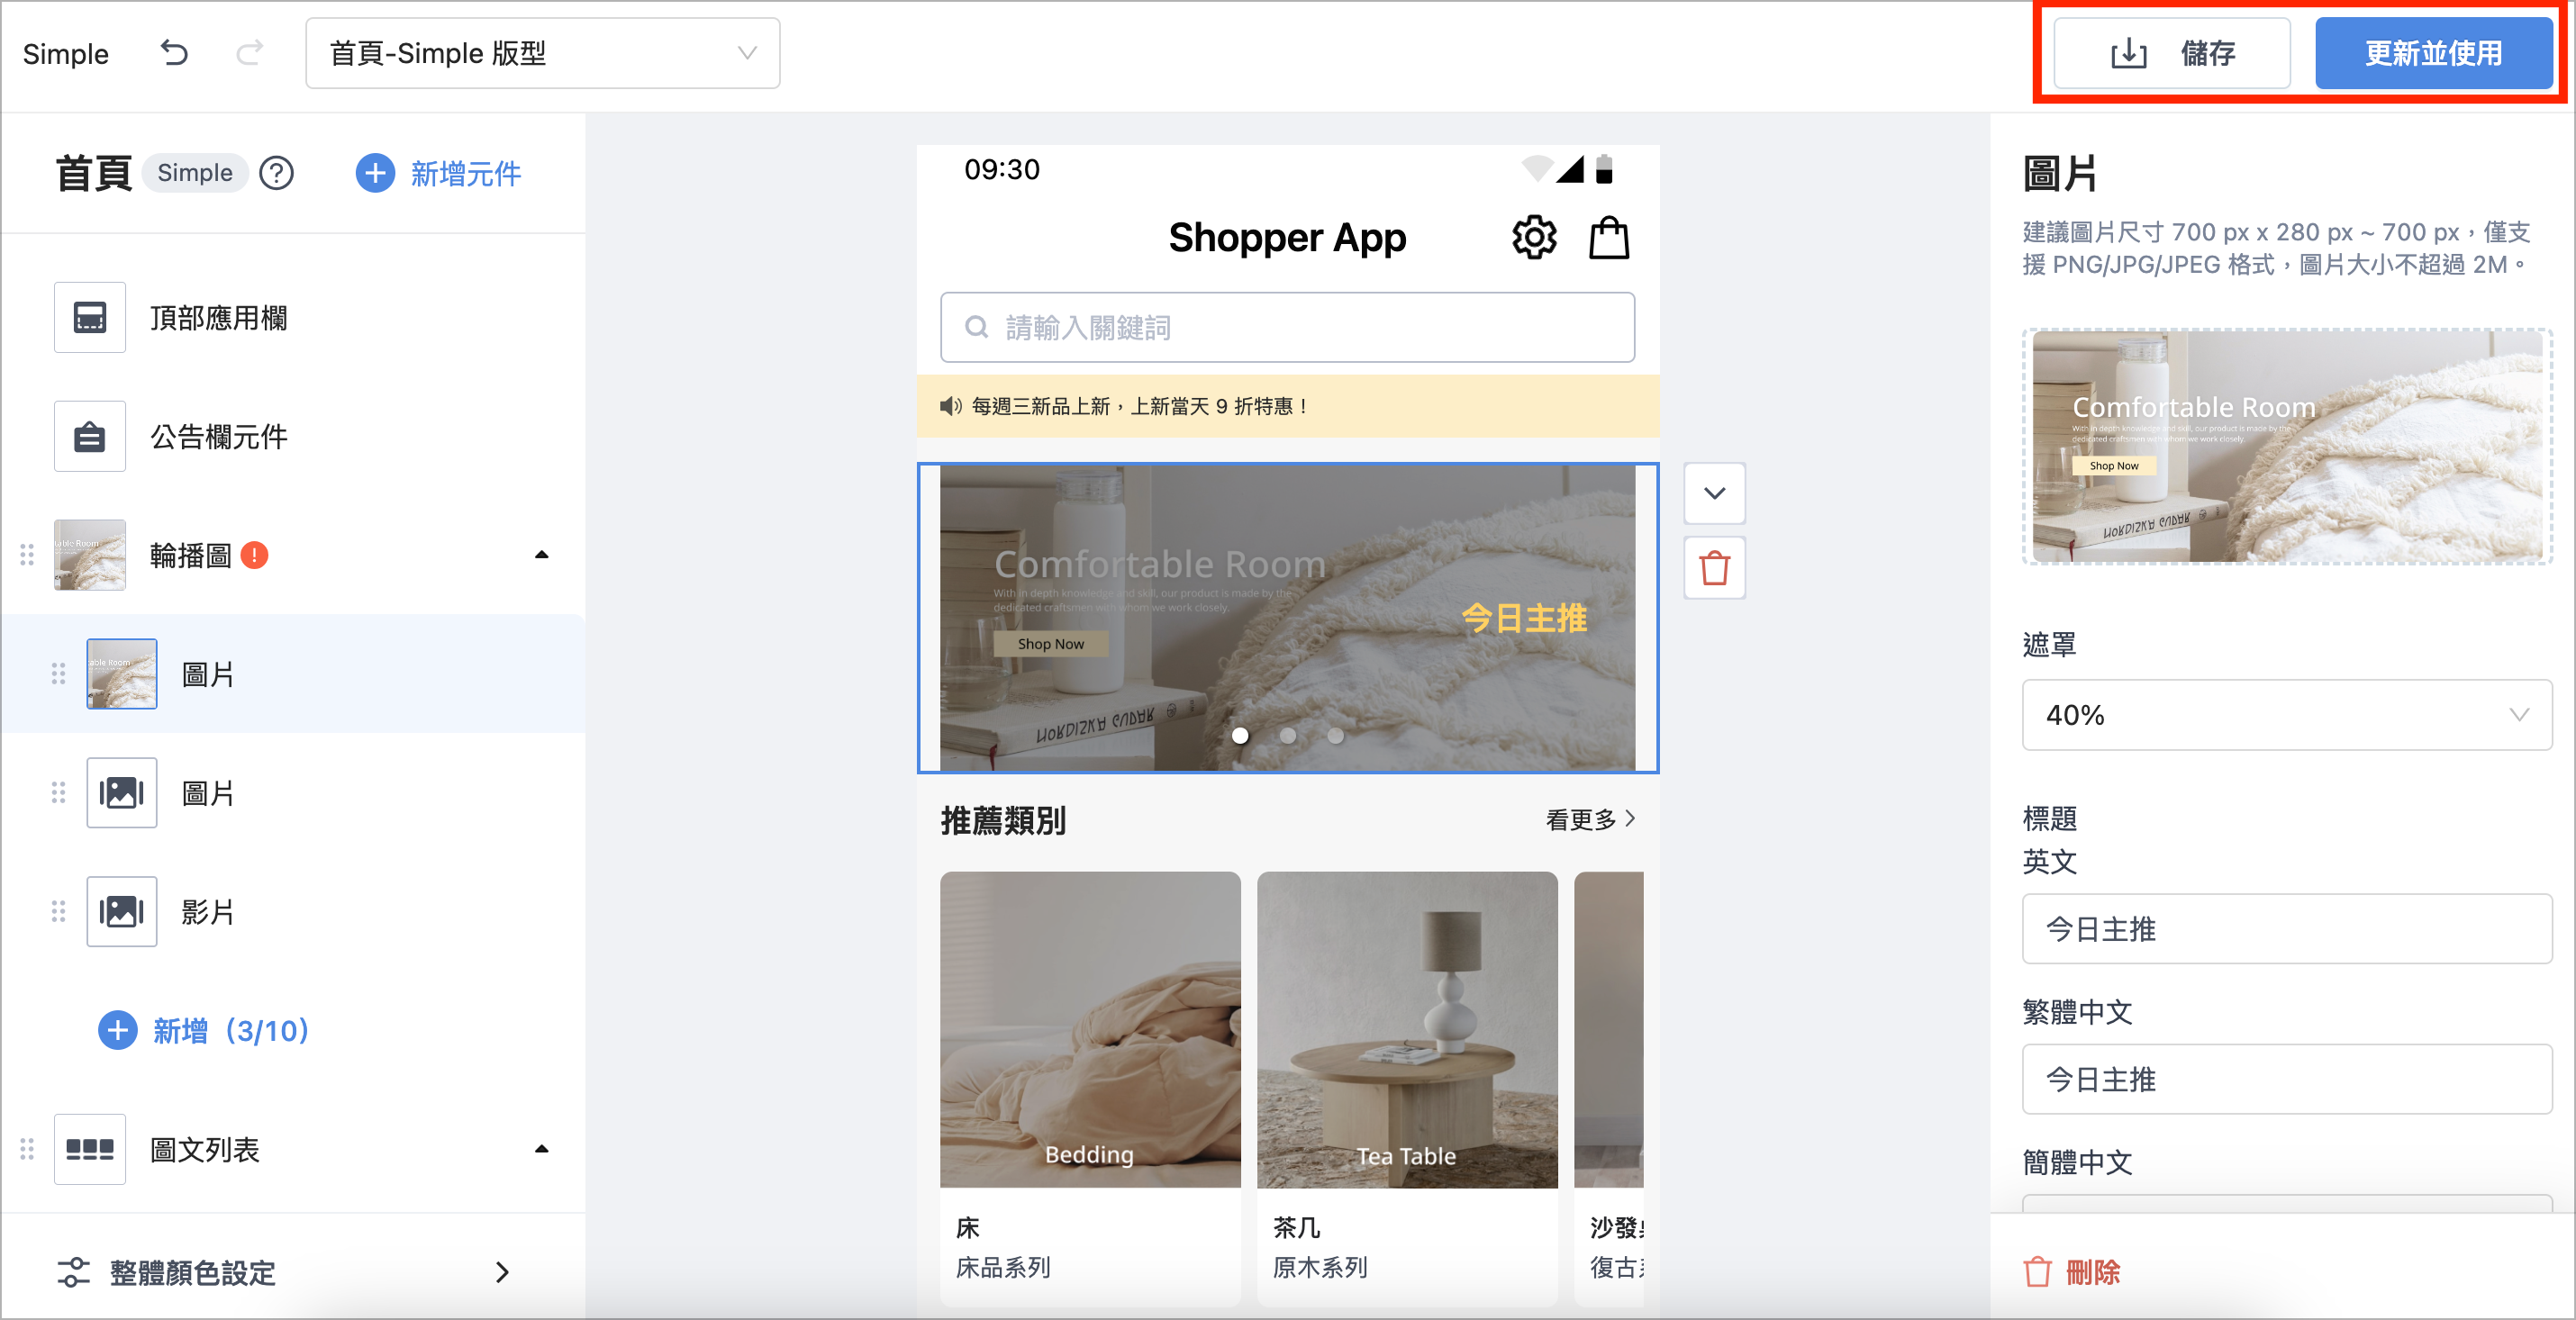Click the first carousel dot
The image size is (2576, 1320).
pos(1240,735)
